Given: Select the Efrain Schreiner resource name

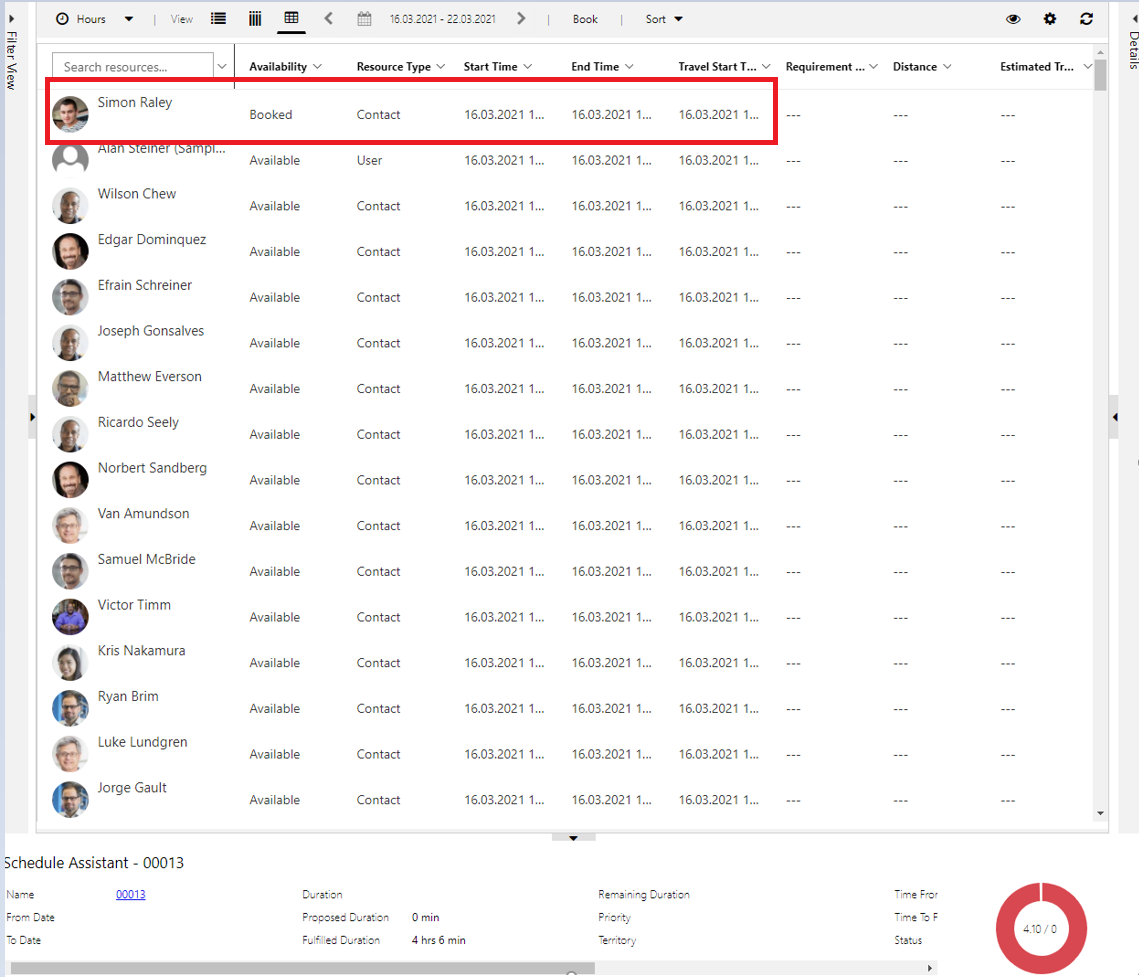Looking at the screenshot, I should [x=145, y=285].
